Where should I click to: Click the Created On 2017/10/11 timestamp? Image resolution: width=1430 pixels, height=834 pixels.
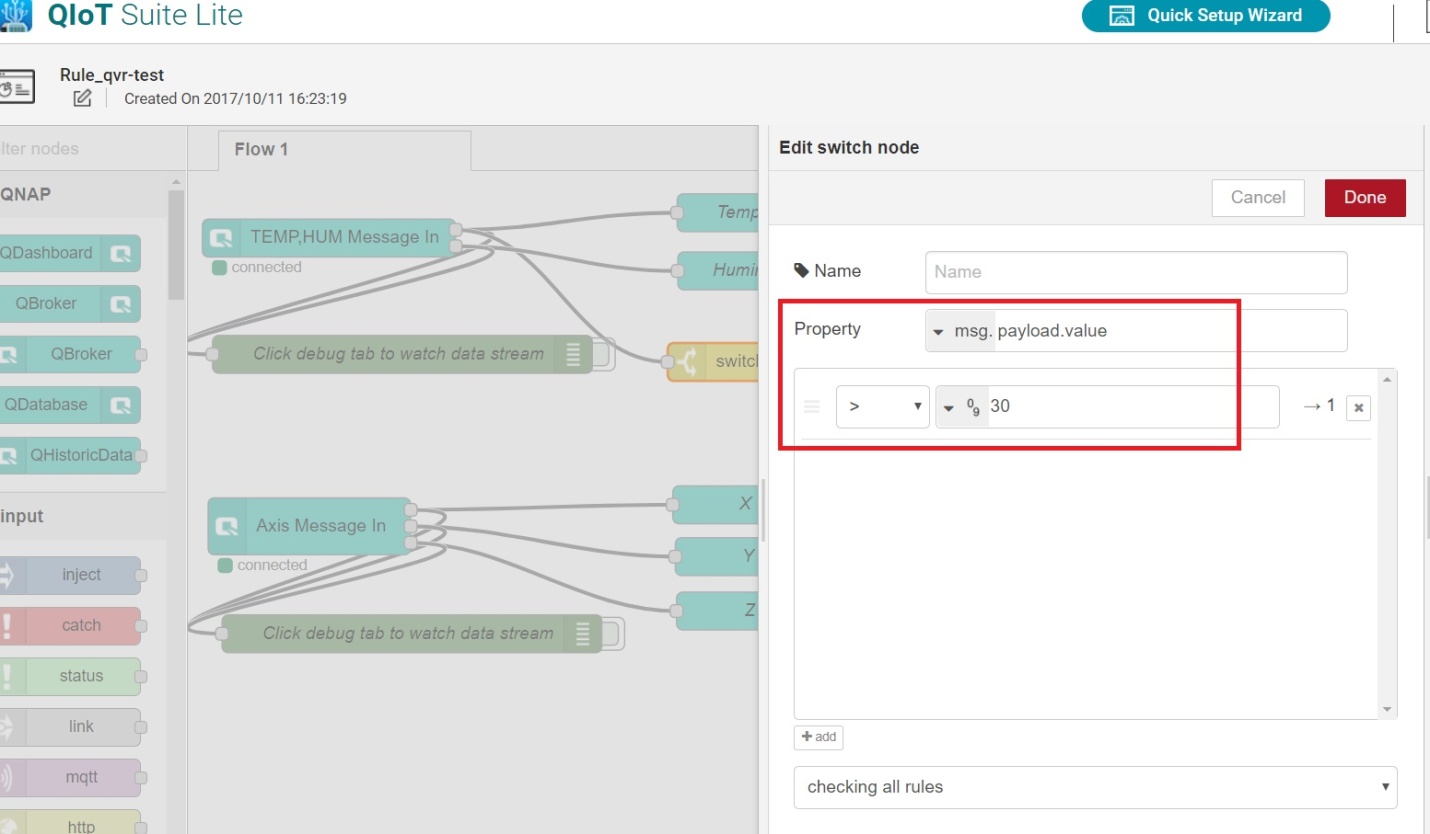tap(235, 99)
